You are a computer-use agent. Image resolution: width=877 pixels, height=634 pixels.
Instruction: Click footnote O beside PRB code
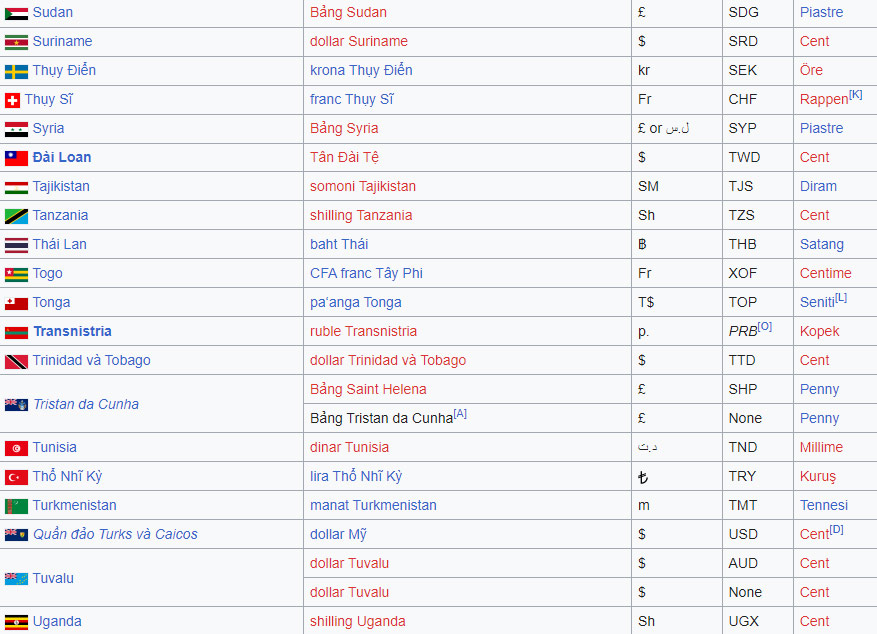tap(765, 326)
